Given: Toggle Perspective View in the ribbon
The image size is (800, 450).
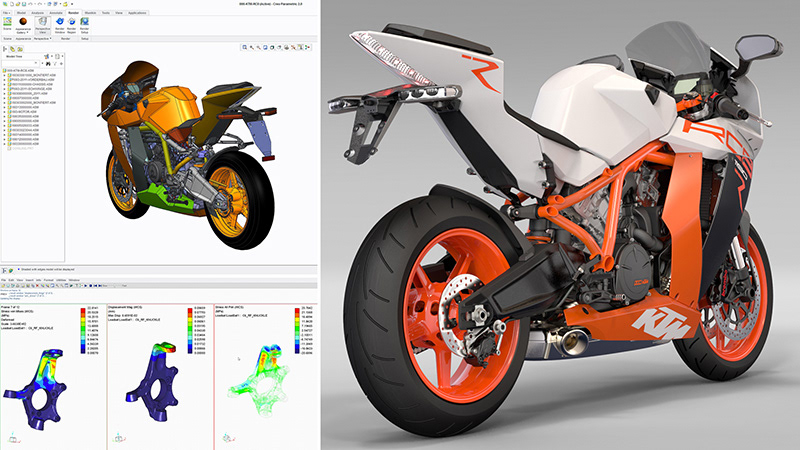Looking at the screenshot, I should (x=42, y=26).
